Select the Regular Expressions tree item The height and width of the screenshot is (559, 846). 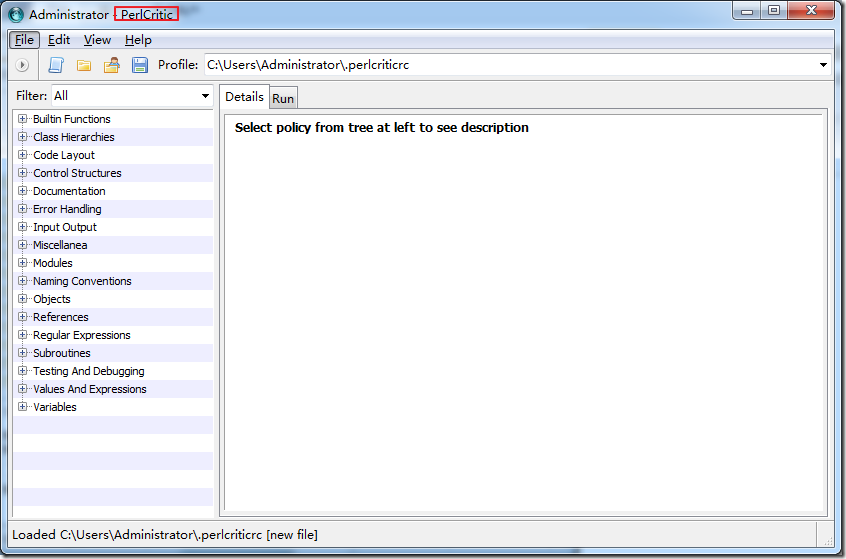(81, 335)
